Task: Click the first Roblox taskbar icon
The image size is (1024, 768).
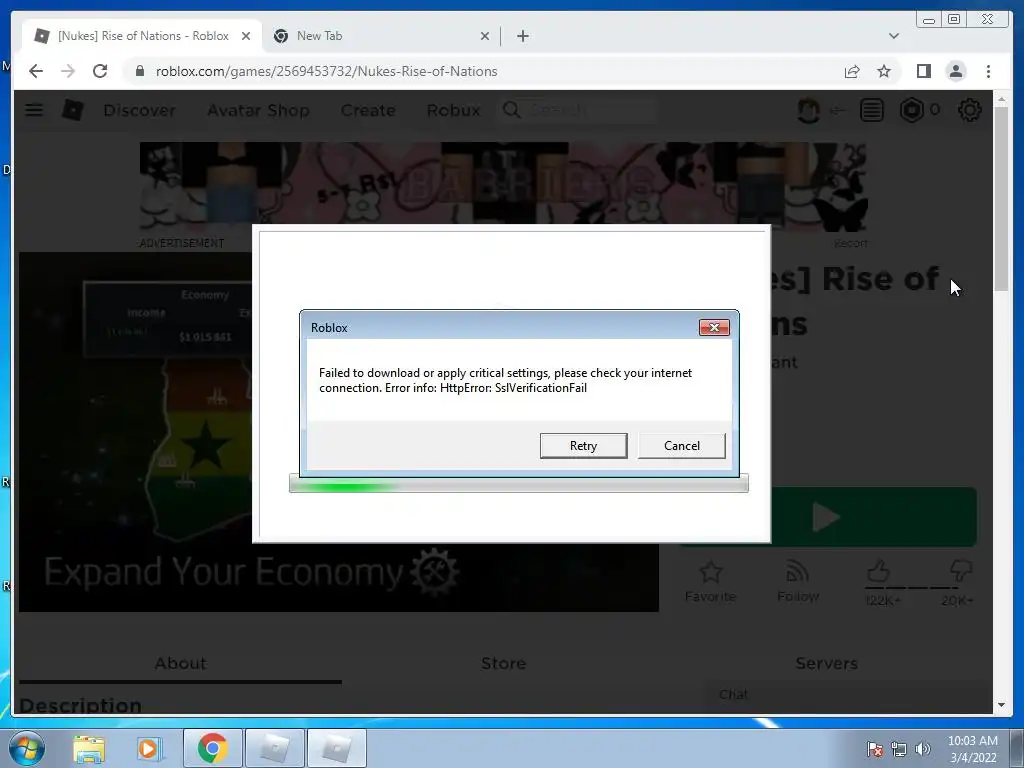Action: point(274,748)
